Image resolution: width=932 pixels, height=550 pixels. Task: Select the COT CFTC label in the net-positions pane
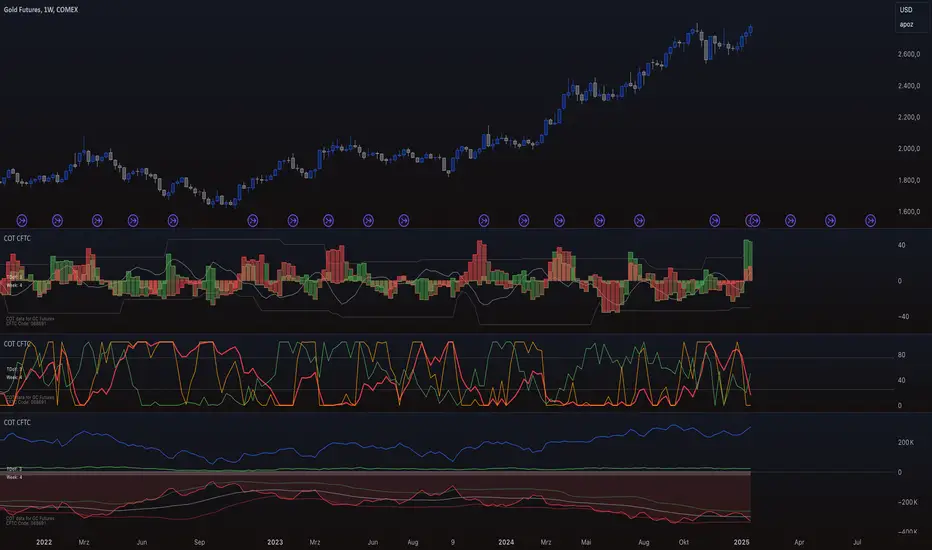(x=17, y=422)
